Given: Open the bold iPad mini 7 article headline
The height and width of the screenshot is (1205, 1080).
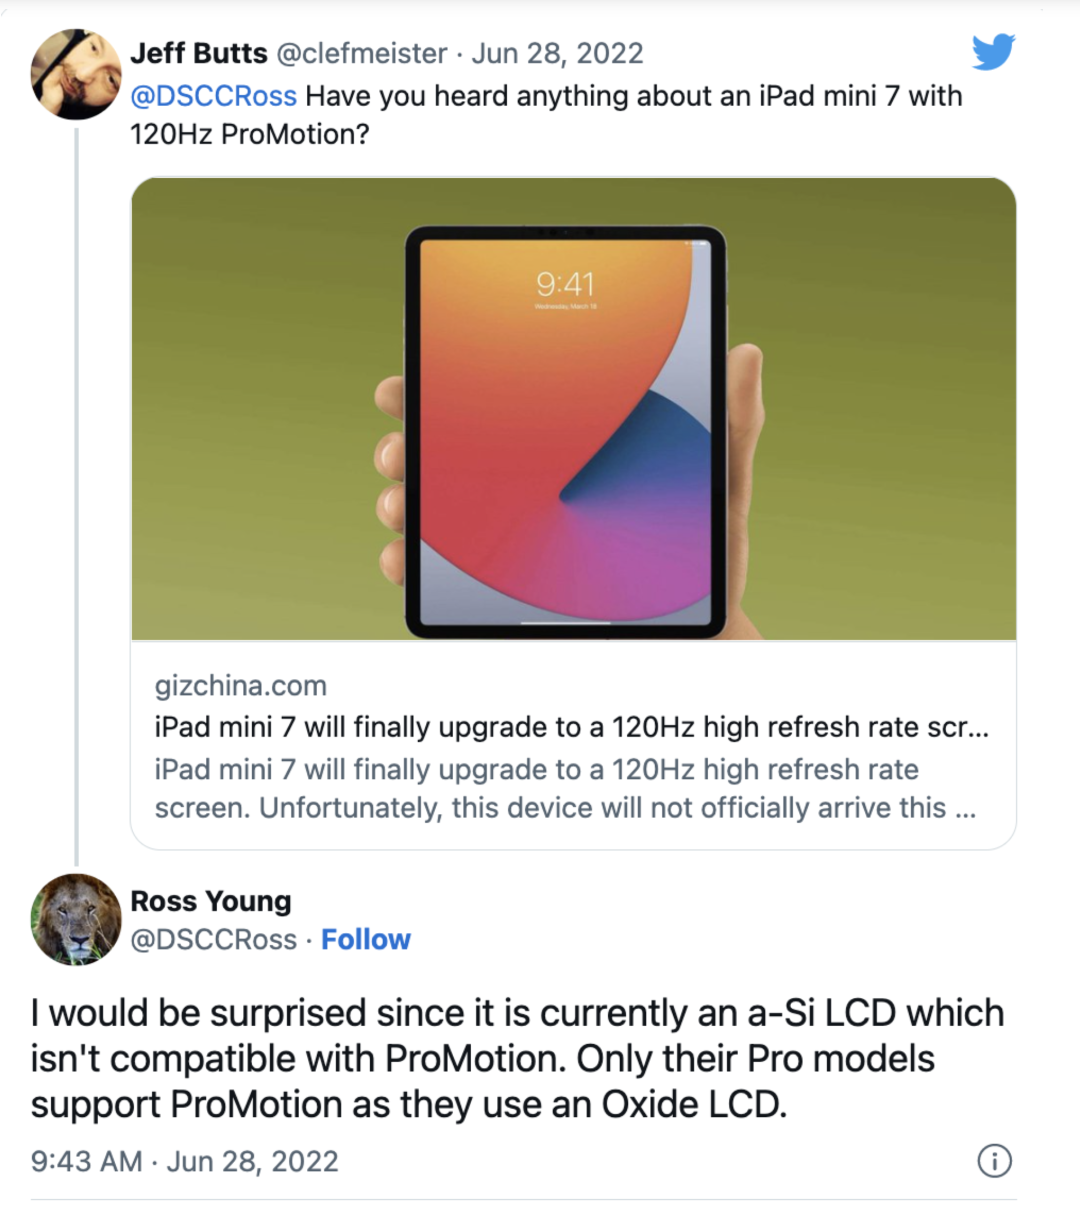Looking at the screenshot, I should [x=571, y=727].
